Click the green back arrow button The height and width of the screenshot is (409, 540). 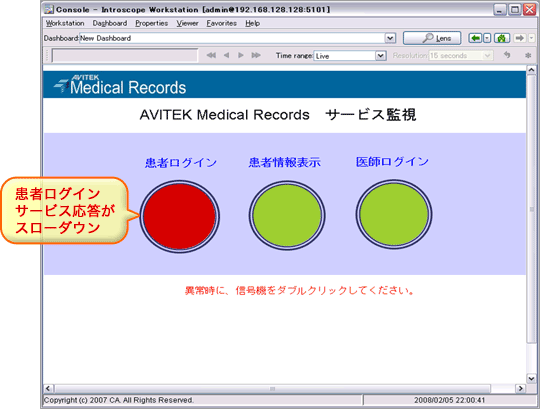pos(476,38)
